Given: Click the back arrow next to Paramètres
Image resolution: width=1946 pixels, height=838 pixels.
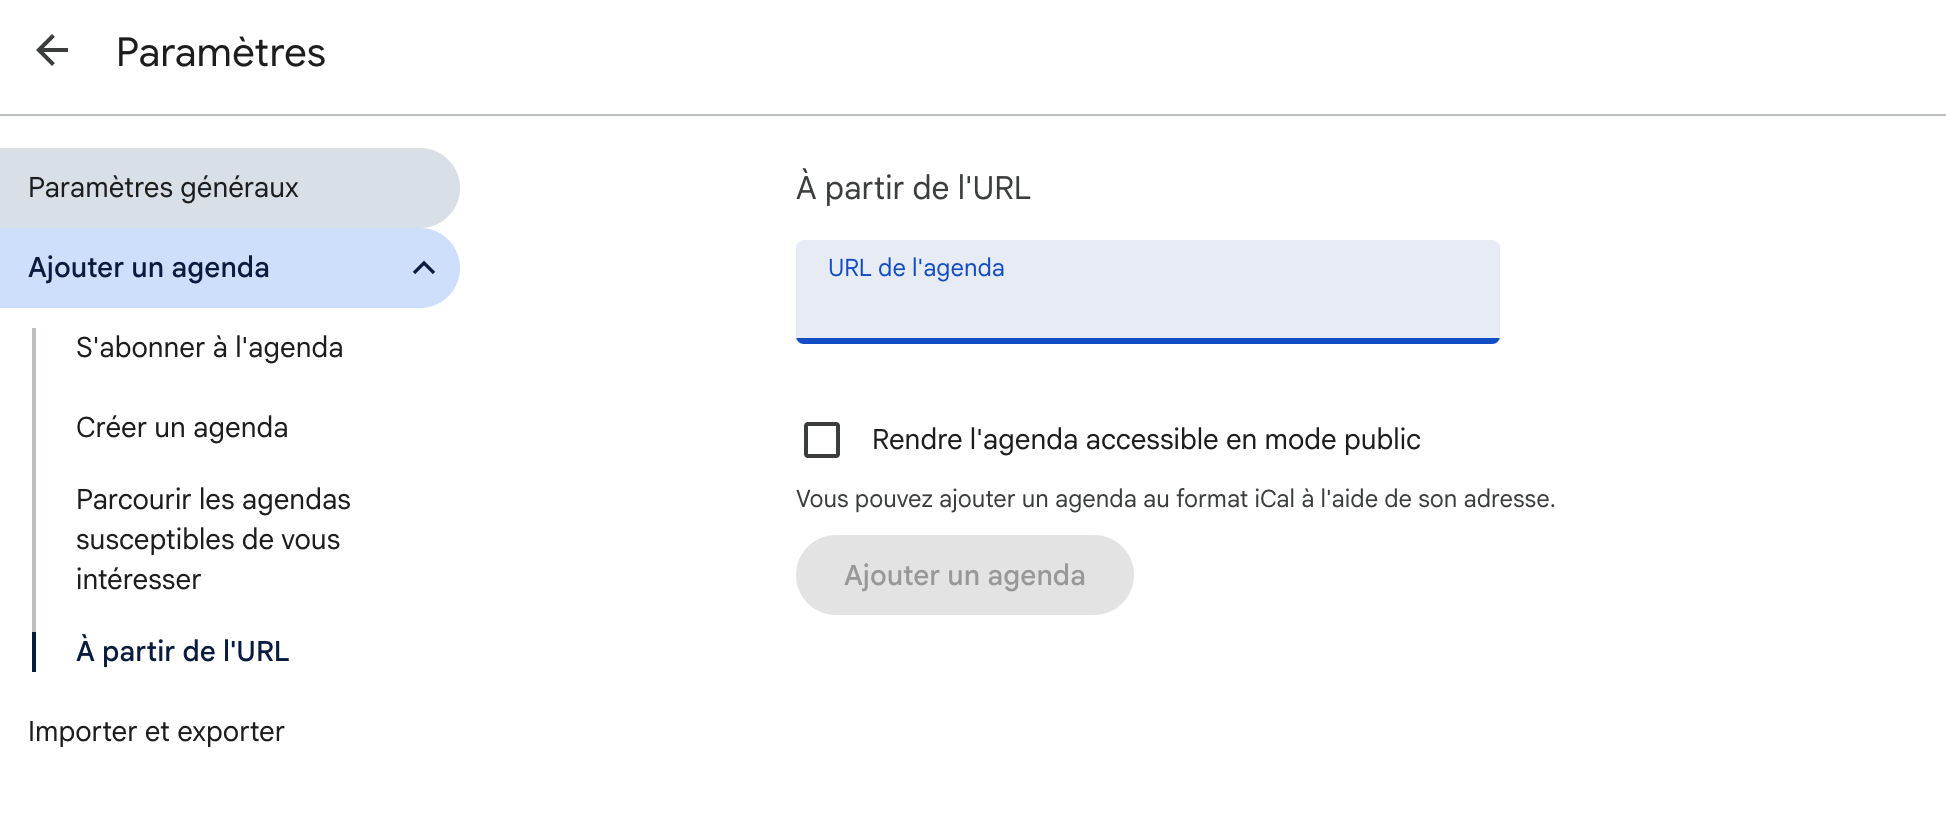Looking at the screenshot, I should 52,50.
